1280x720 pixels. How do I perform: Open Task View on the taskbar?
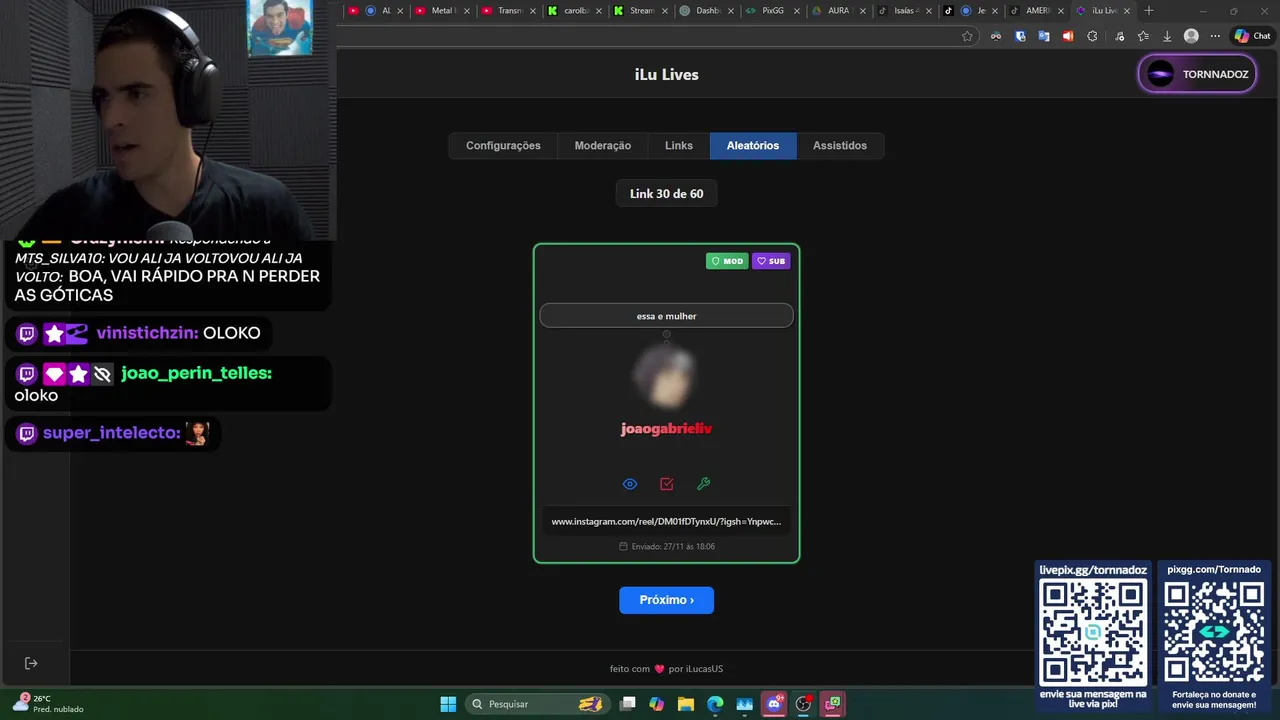[628, 704]
